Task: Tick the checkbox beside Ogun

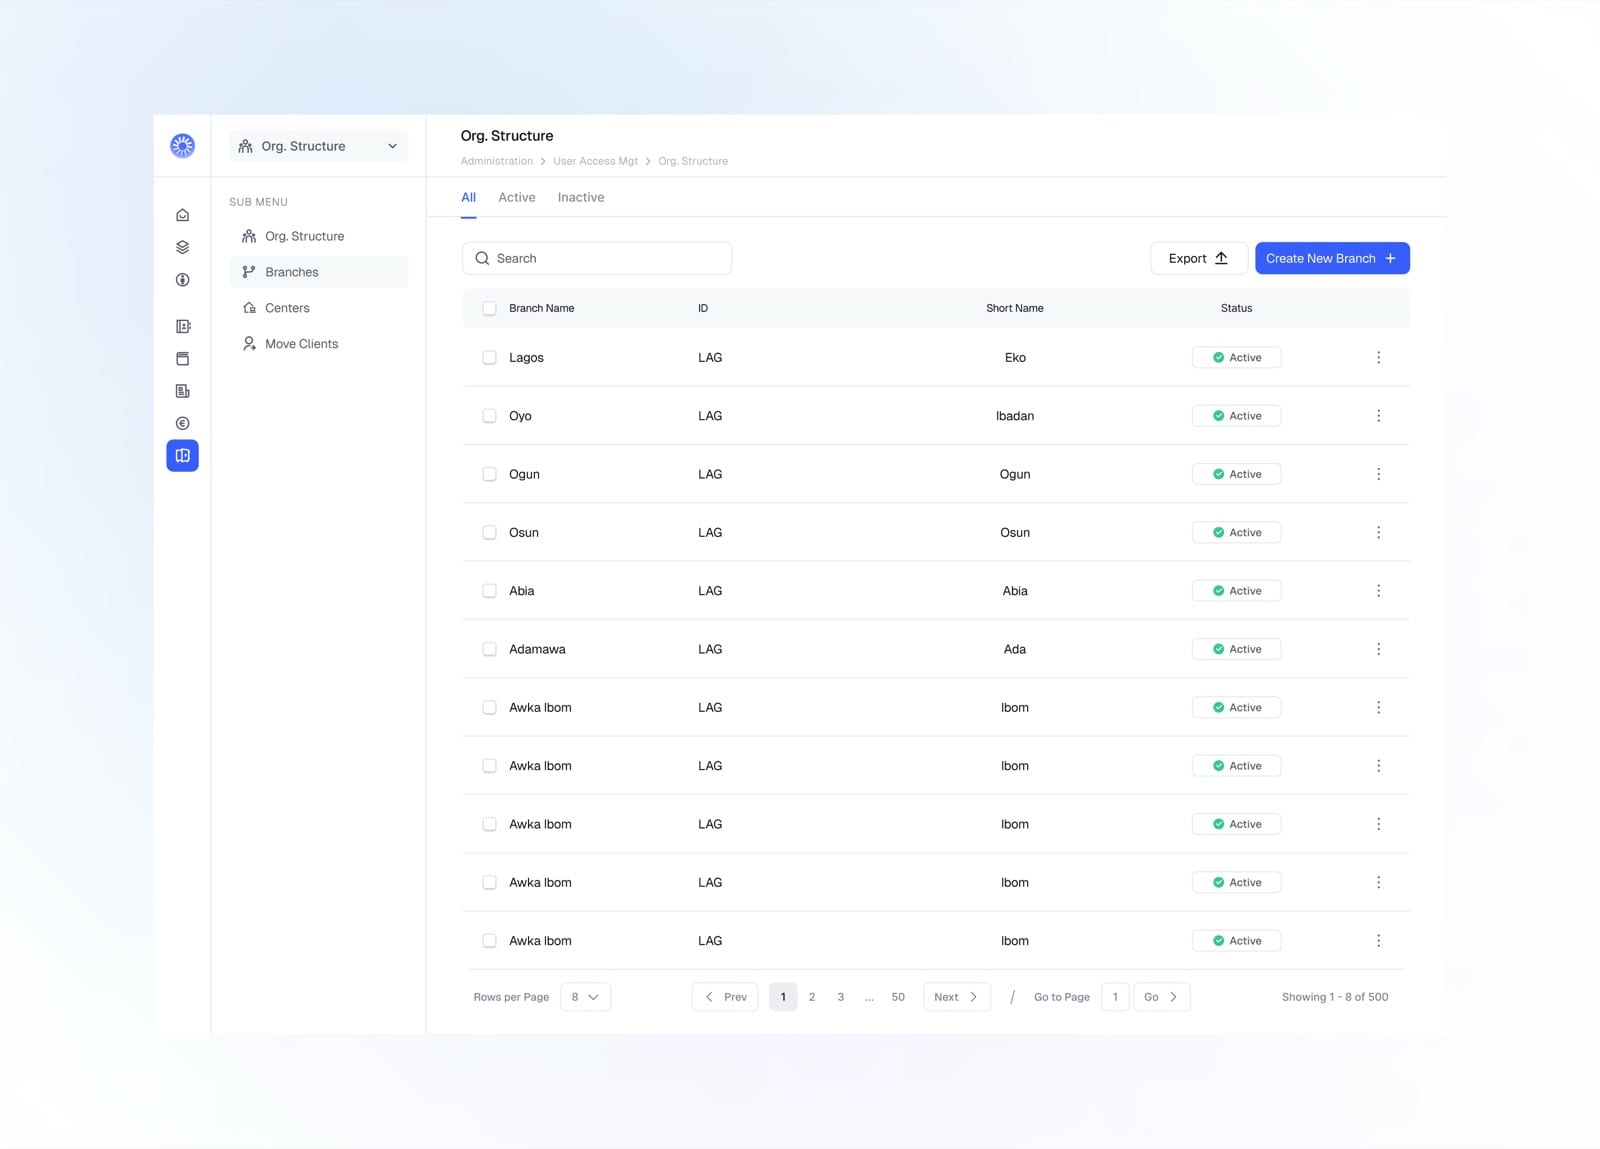Action: point(489,474)
